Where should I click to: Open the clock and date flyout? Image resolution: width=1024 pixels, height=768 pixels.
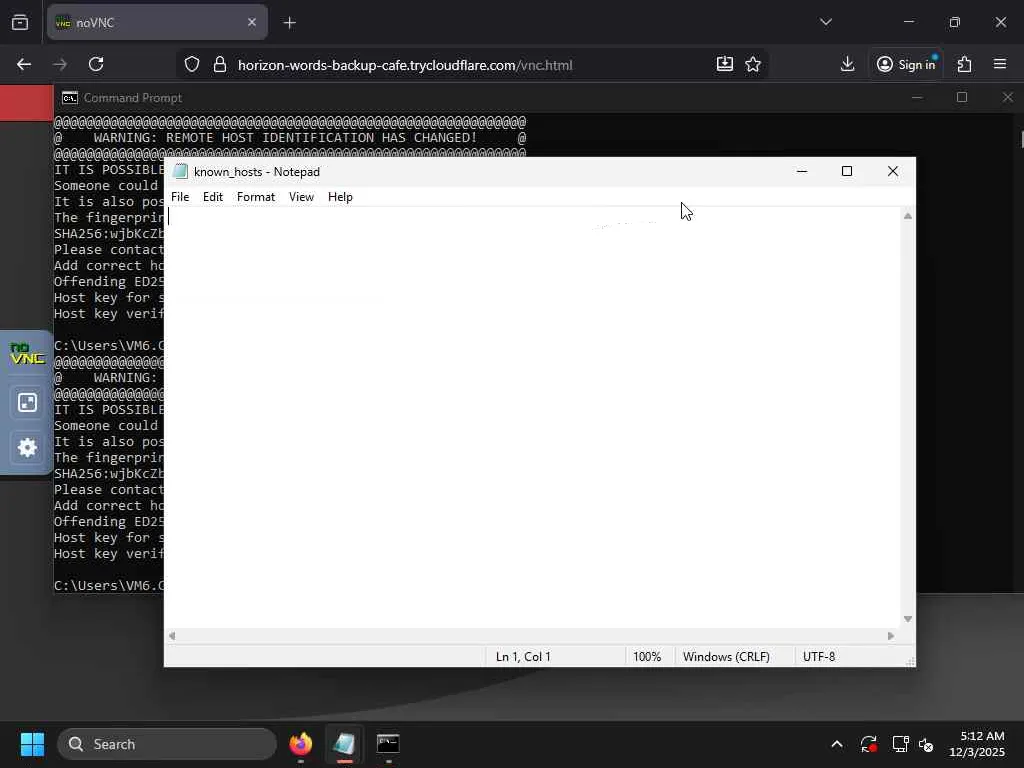pyautogui.click(x=977, y=744)
